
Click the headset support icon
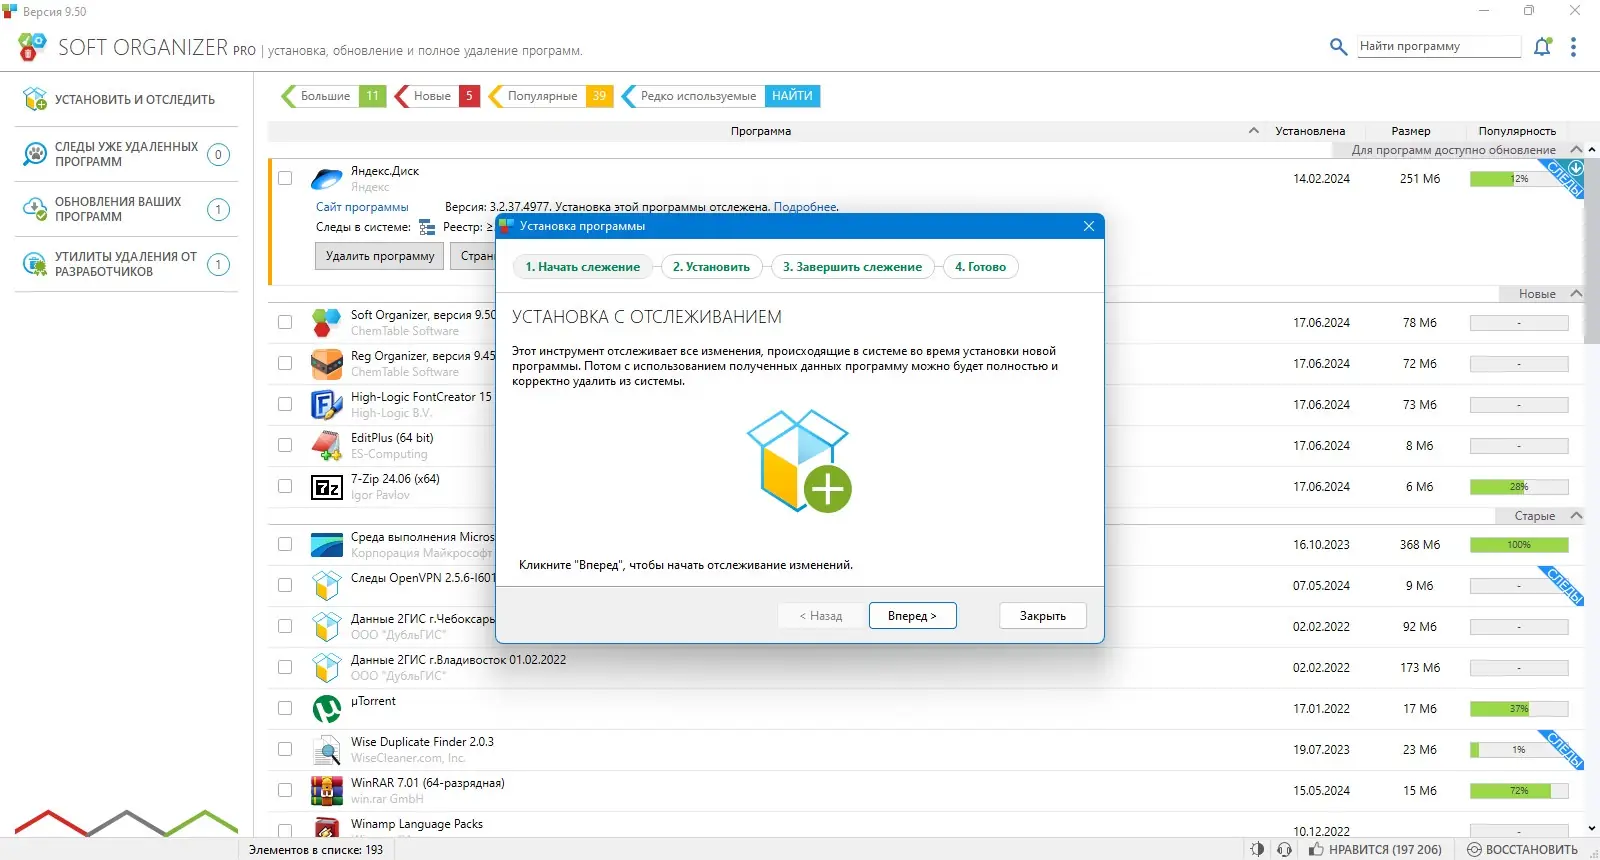click(1285, 850)
